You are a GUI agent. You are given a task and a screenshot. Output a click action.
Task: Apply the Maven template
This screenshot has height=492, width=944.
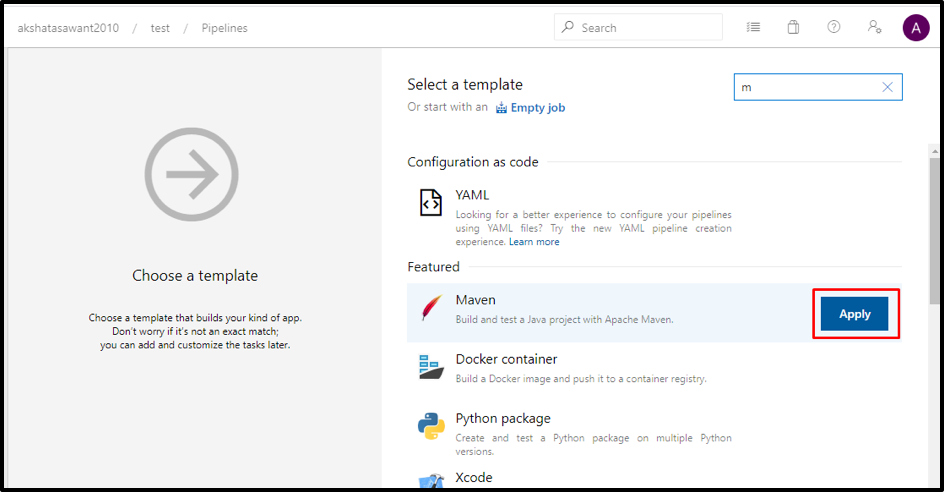[854, 314]
